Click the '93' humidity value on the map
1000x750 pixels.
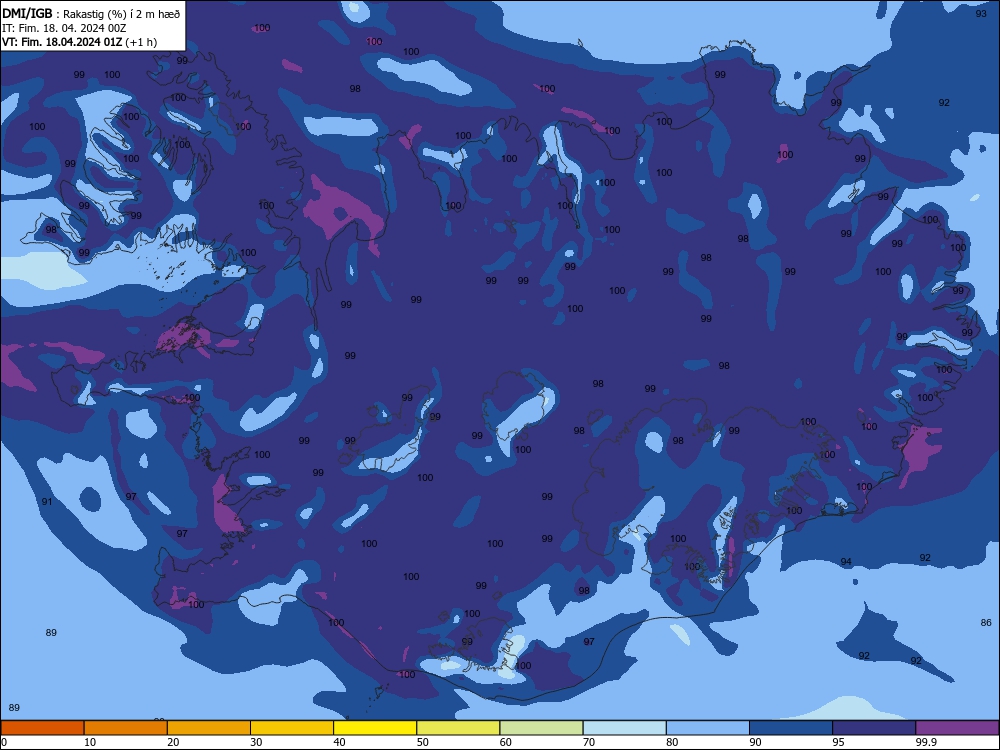[982, 13]
